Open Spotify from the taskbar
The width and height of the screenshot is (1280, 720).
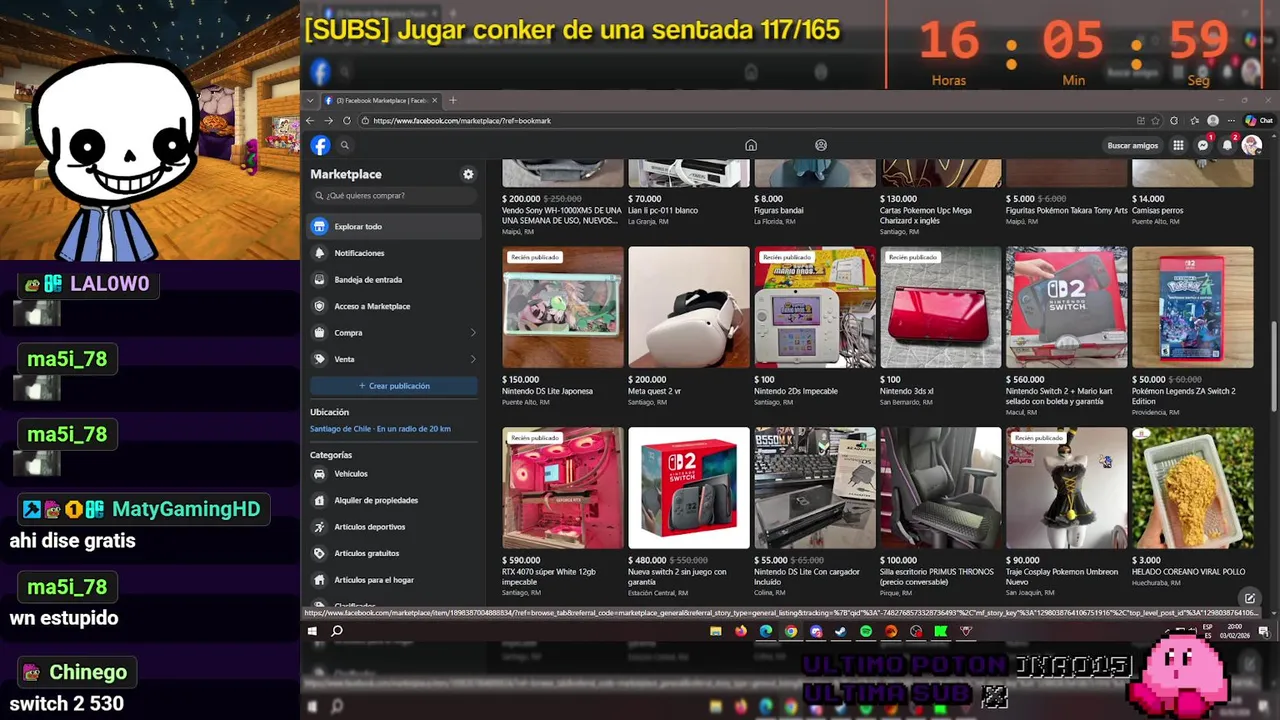click(x=866, y=631)
